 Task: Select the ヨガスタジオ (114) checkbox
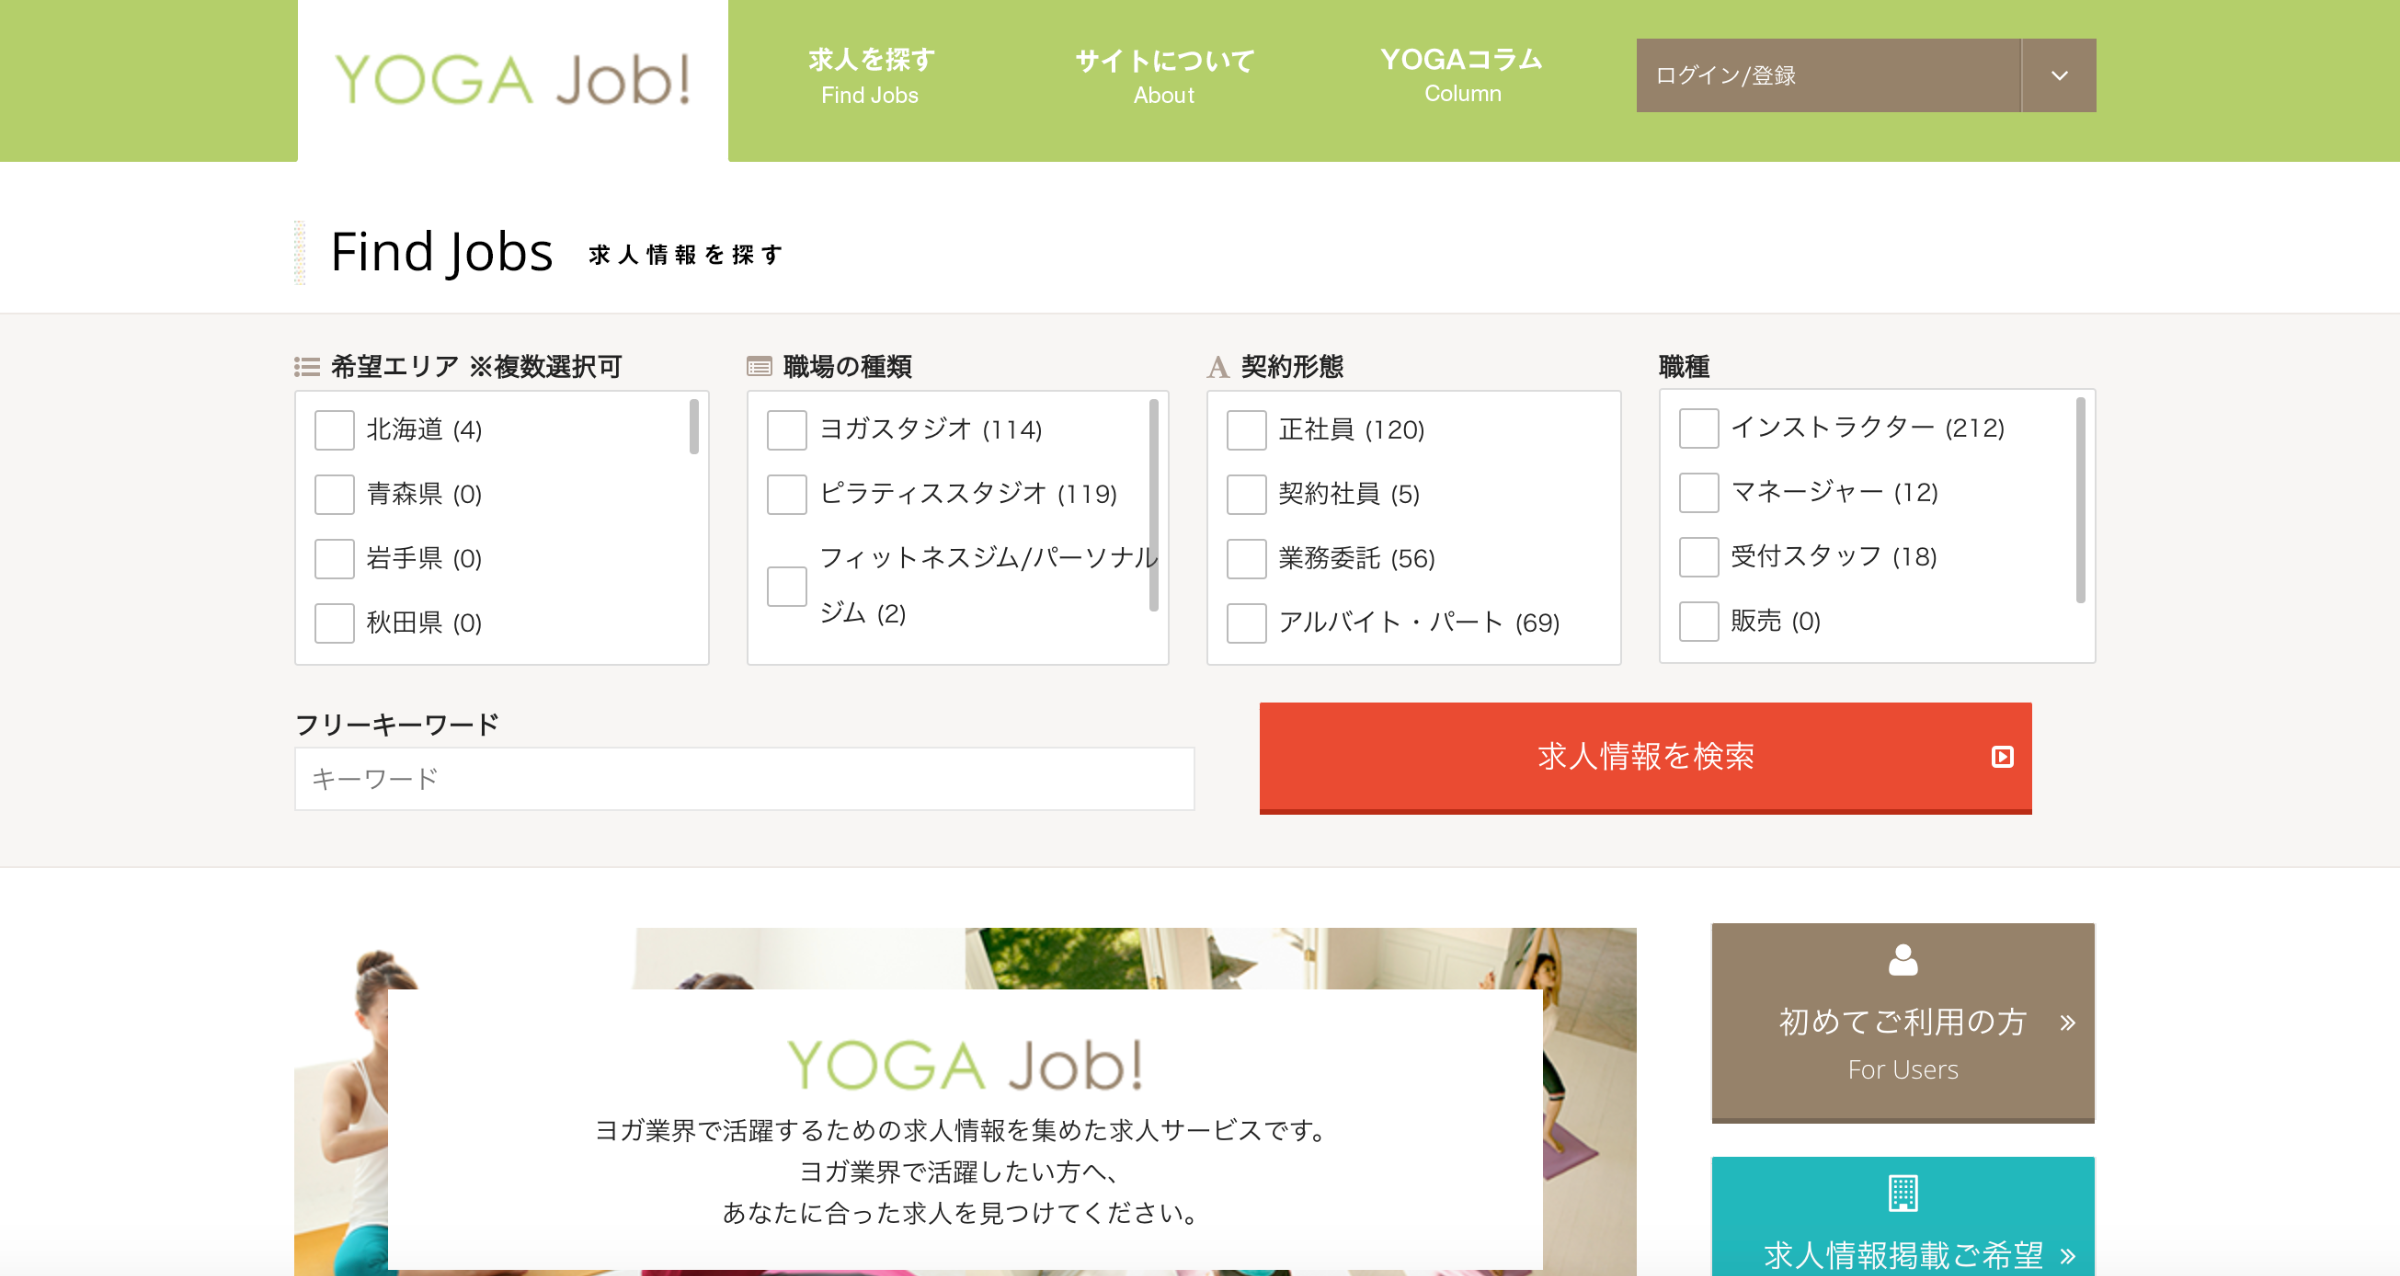pyautogui.click(x=787, y=430)
